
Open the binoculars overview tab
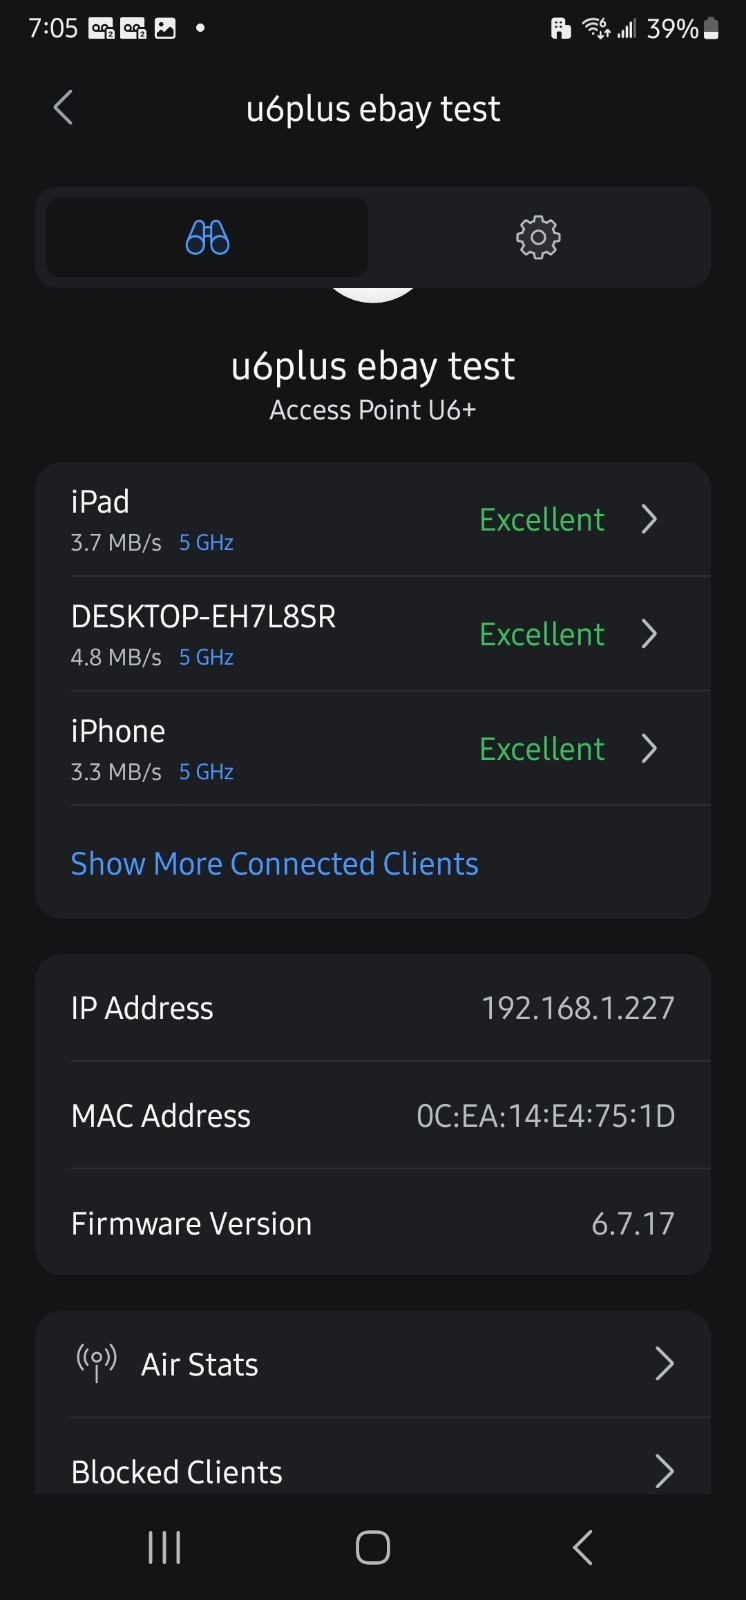click(x=207, y=237)
